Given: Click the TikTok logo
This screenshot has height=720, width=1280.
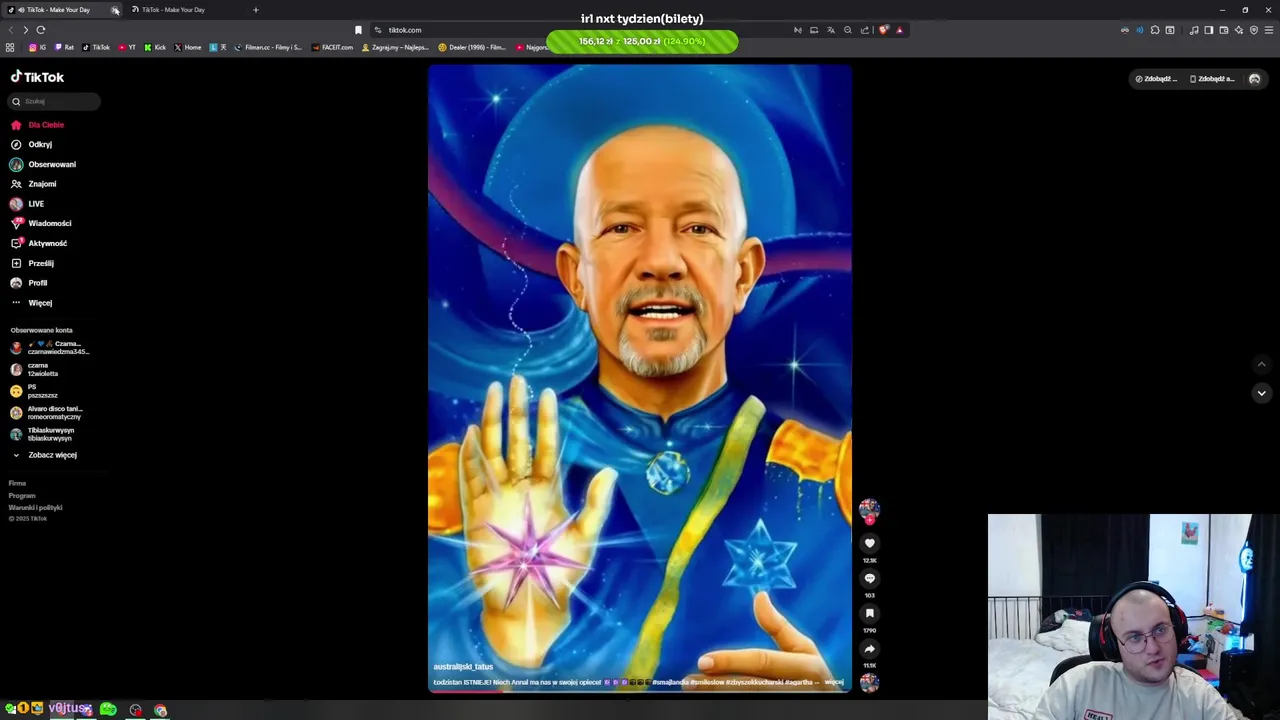Looking at the screenshot, I should click(37, 77).
